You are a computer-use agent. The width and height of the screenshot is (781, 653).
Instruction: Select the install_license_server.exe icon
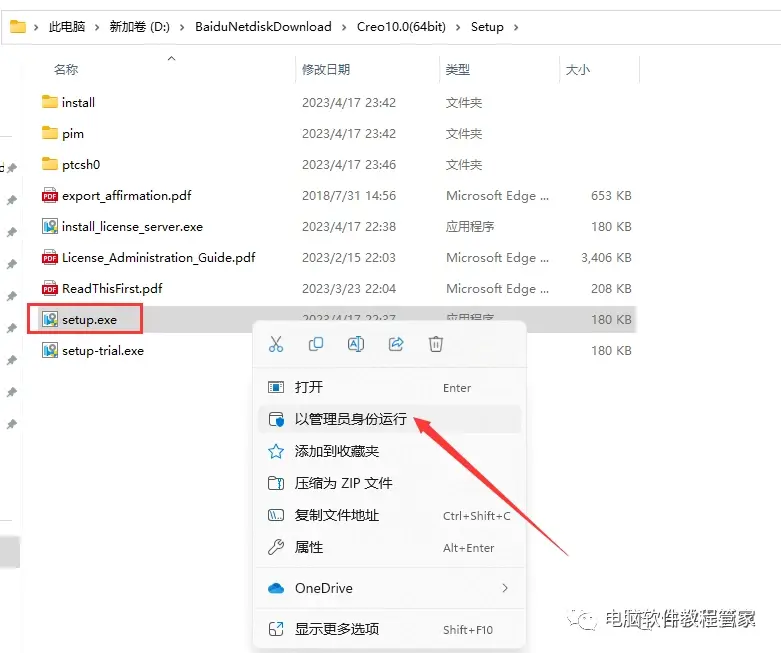[x=50, y=227]
